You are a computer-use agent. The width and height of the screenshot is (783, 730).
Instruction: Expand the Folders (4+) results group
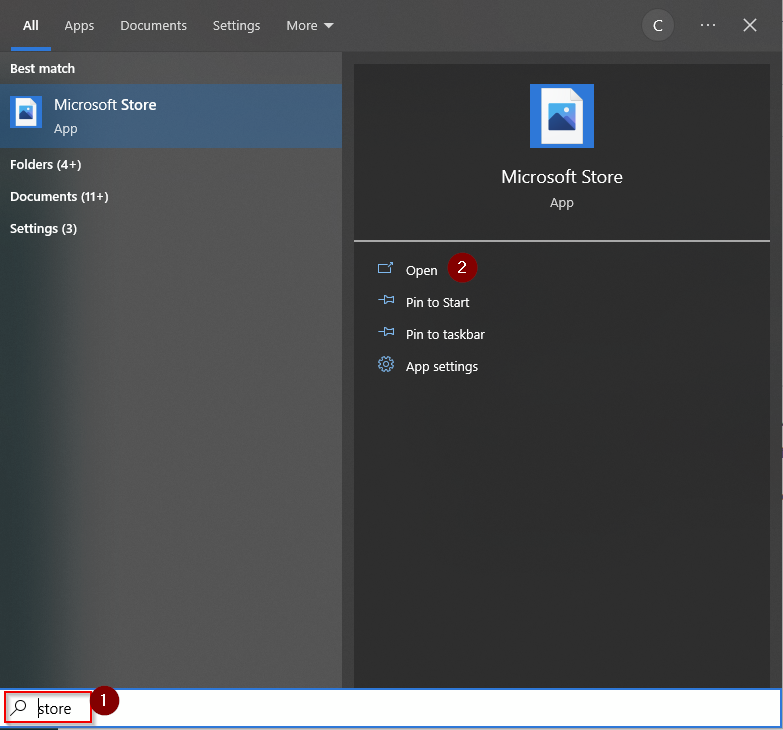[x=45, y=164]
